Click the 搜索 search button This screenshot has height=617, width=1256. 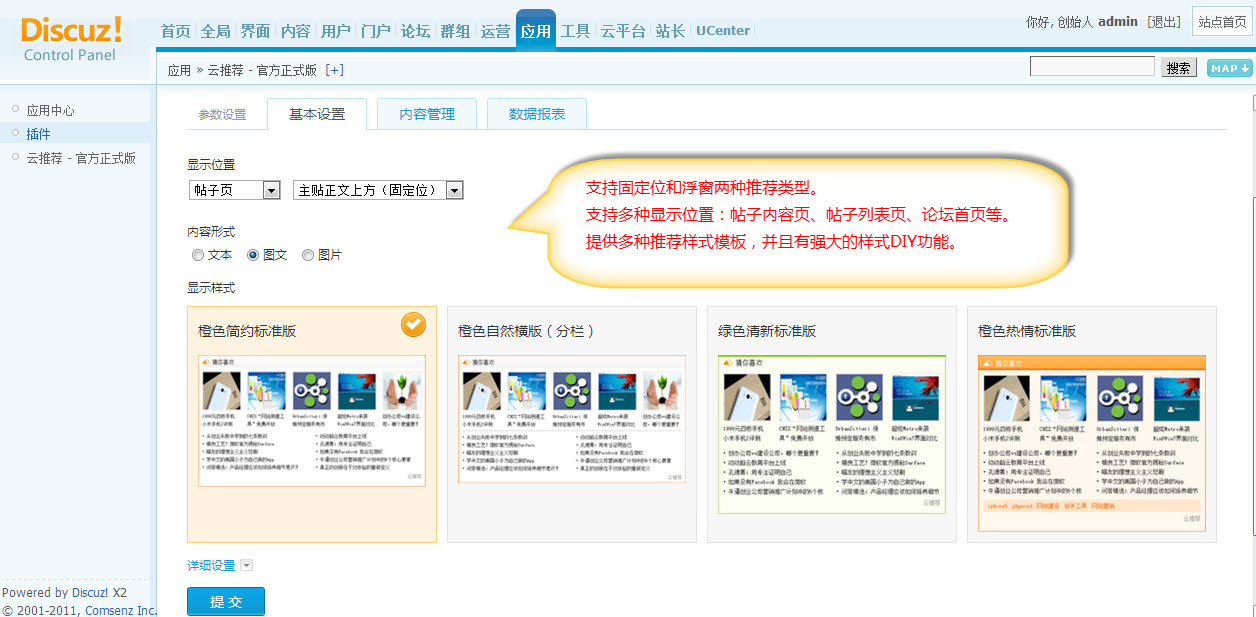click(x=1179, y=68)
